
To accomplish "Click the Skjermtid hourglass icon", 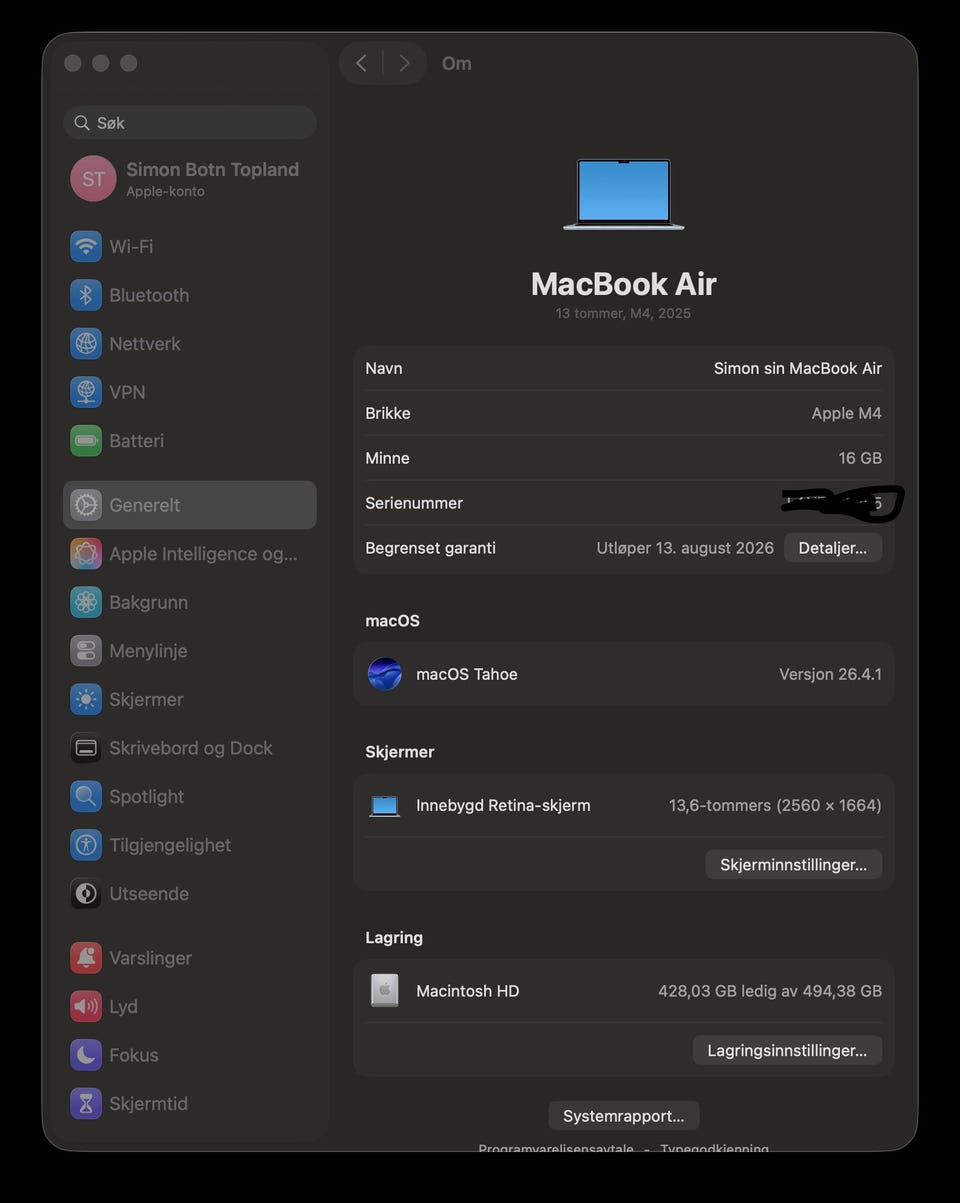I will 86,1104.
